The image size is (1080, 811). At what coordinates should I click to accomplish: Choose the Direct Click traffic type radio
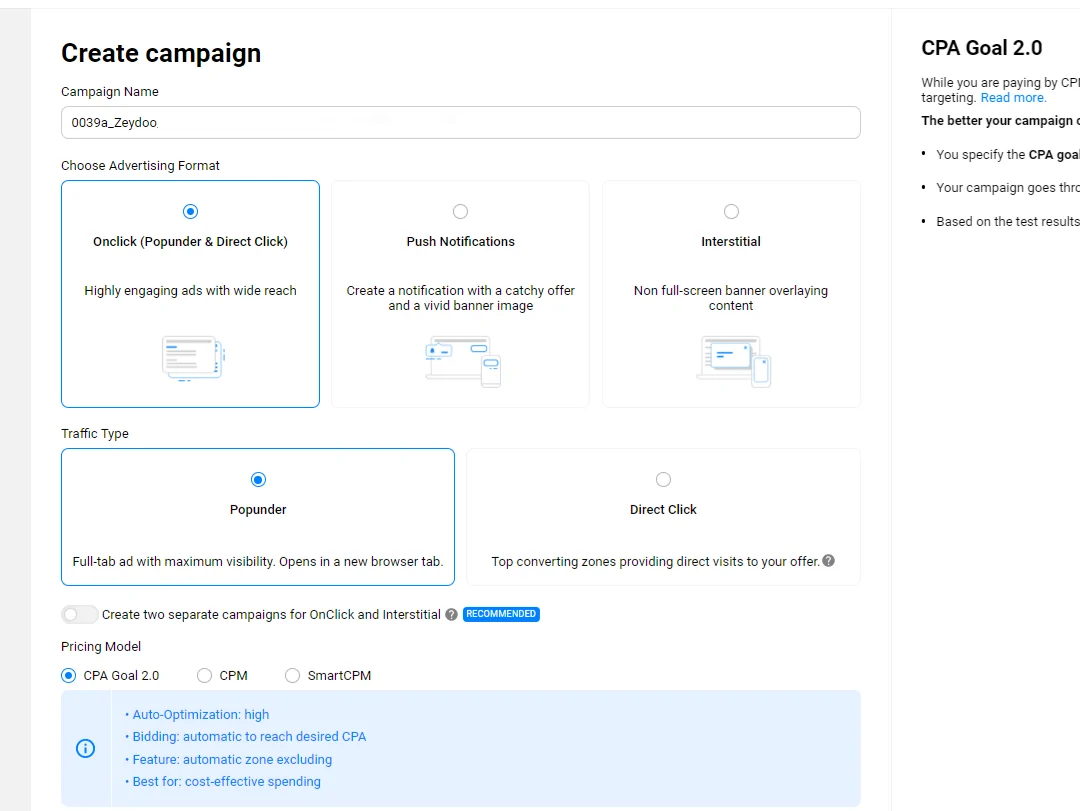pos(663,480)
